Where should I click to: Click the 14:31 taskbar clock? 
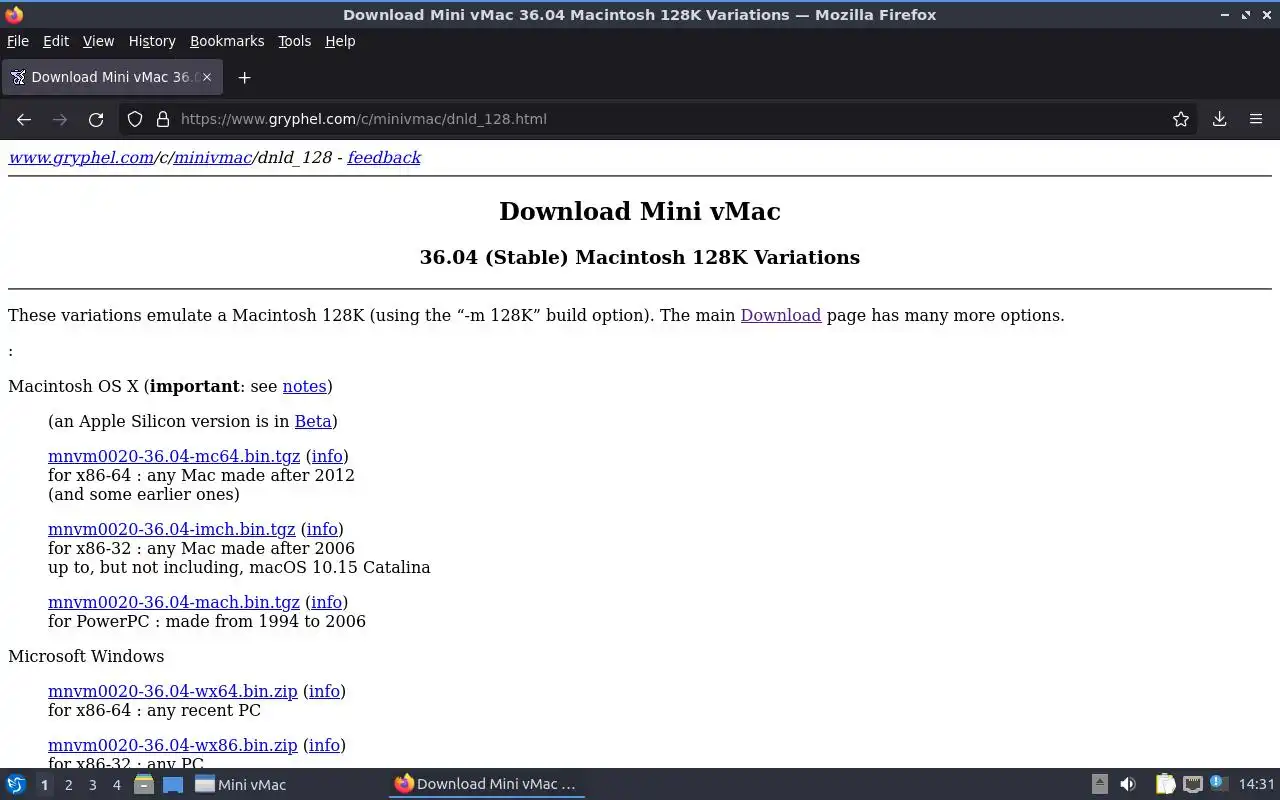point(1257,785)
